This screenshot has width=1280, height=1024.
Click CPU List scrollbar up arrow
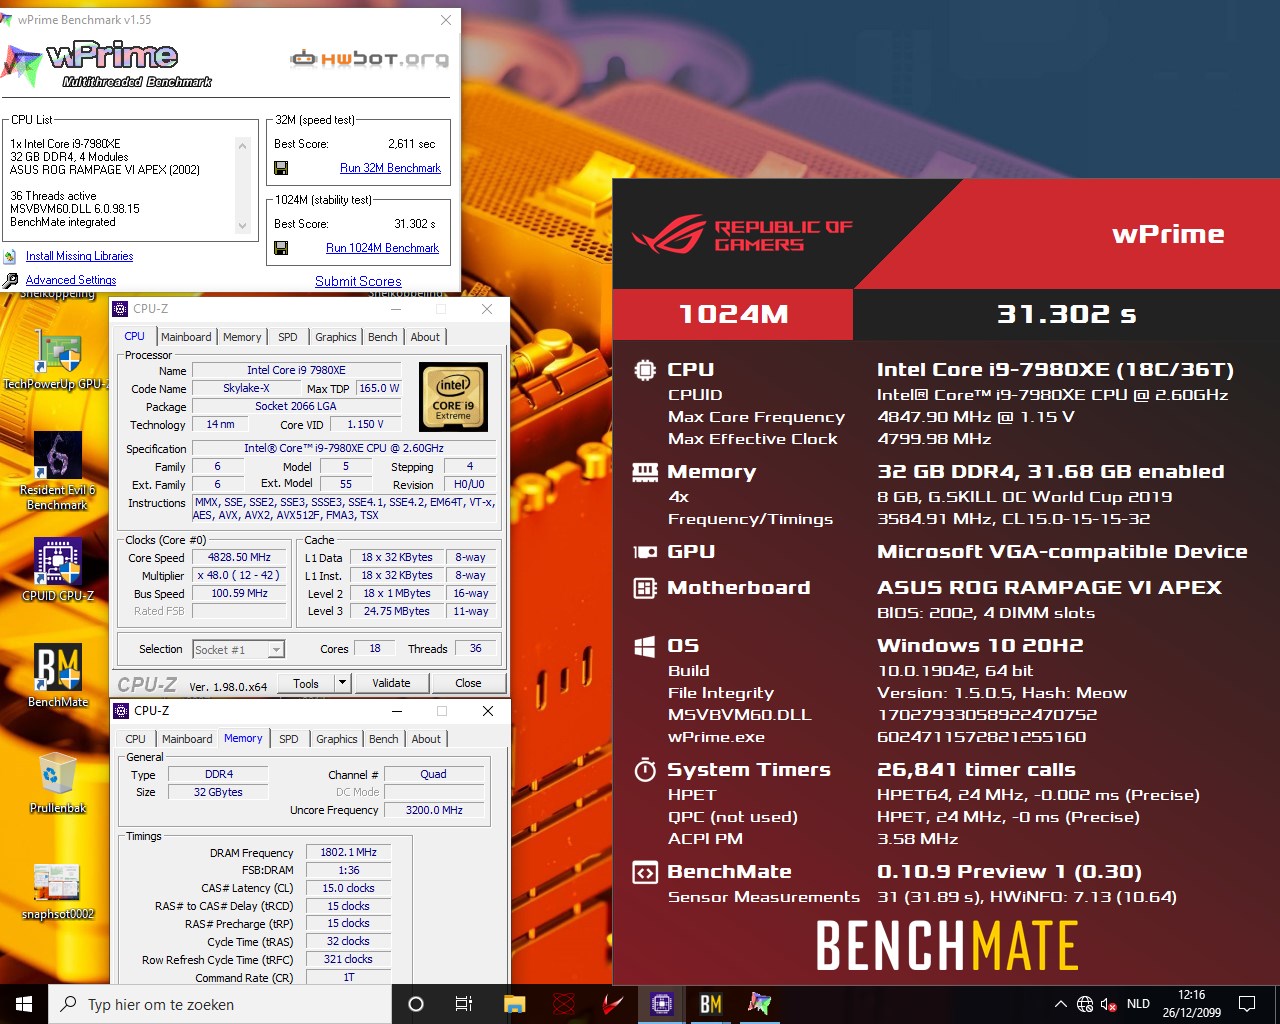click(x=242, y=145)
